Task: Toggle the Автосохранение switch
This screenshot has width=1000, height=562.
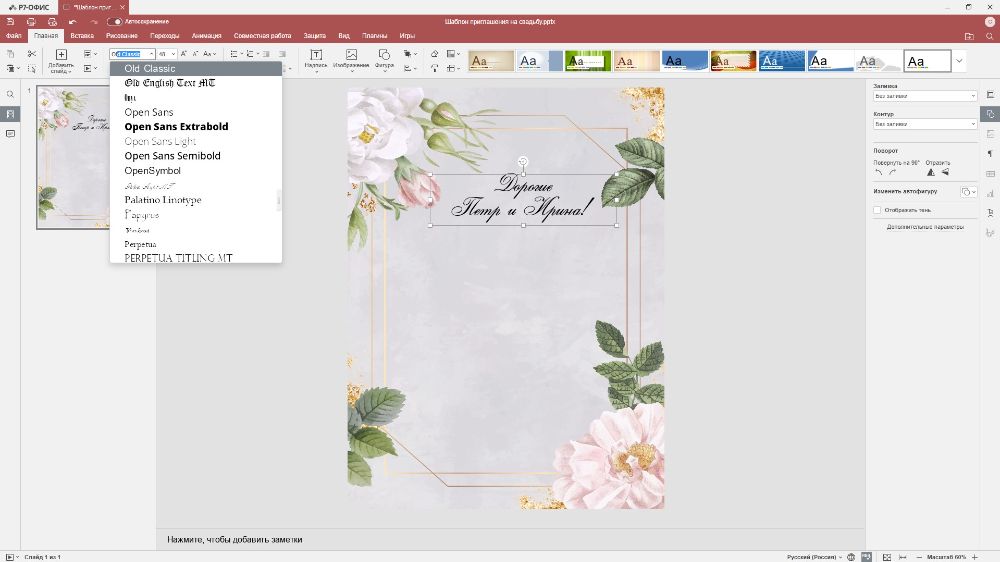Action: (115, 21)
